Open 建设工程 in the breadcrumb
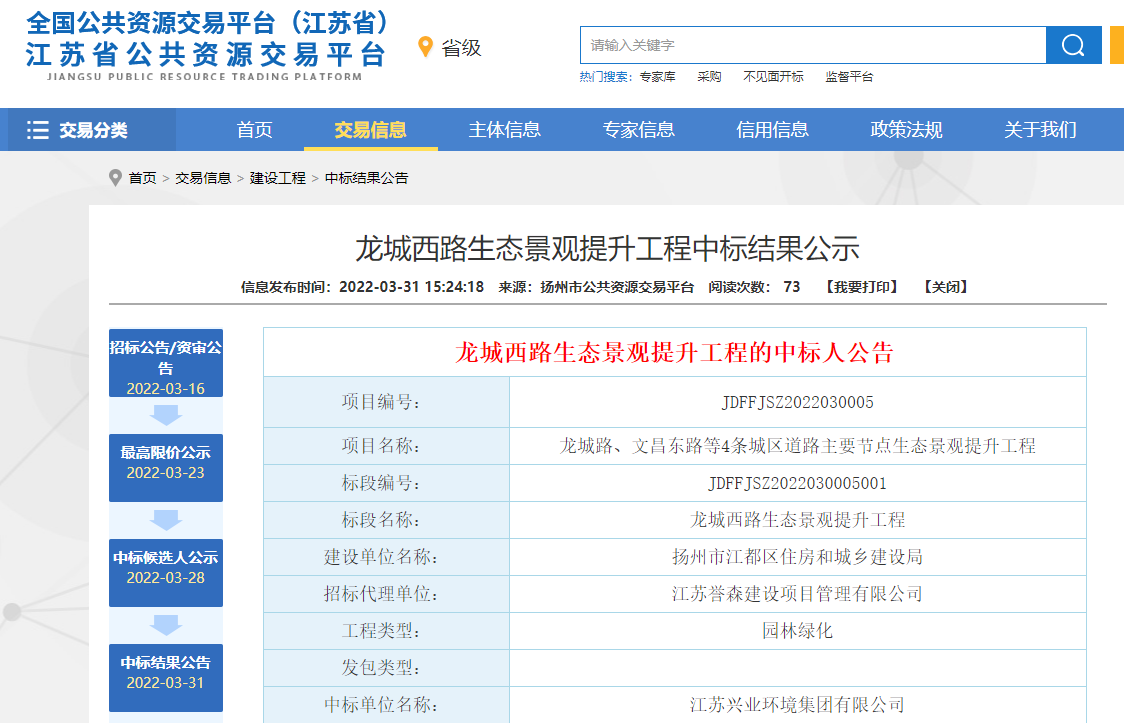1124x723 pixels. coord(278,178)
